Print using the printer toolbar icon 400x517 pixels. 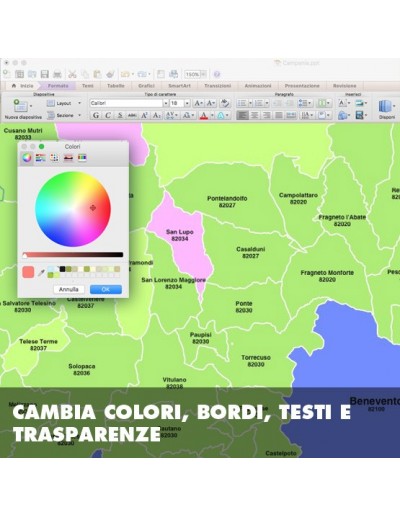(57, 74)
